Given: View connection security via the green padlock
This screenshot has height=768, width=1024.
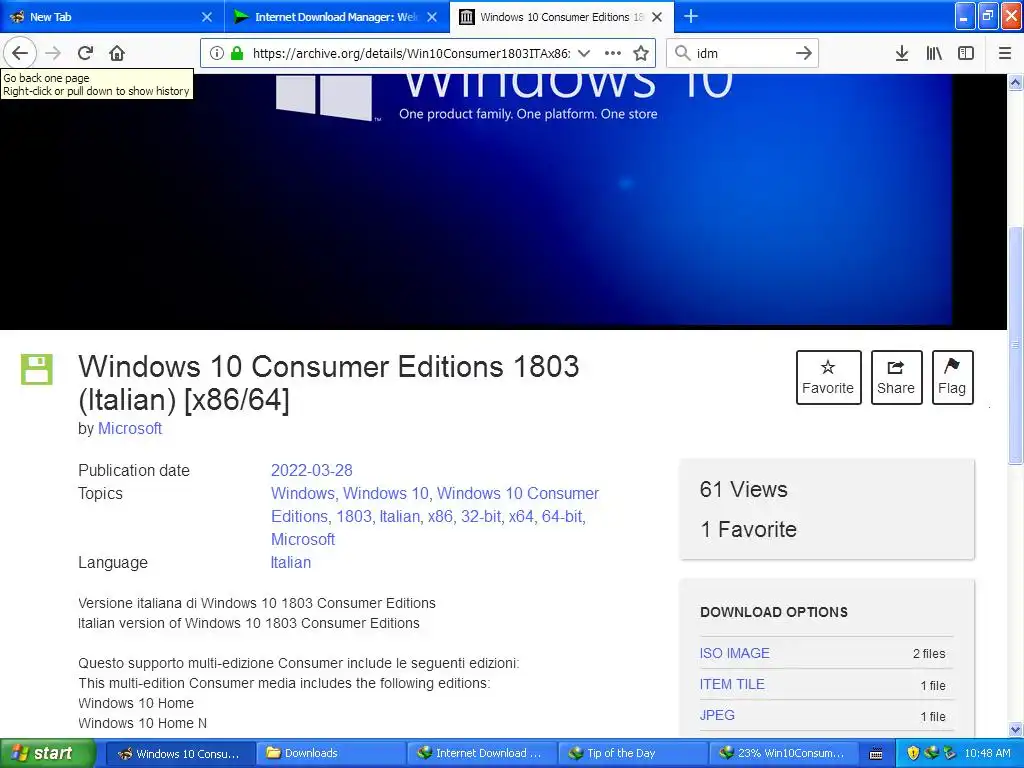Looking at the screenshot, I should tap(237, 53).
